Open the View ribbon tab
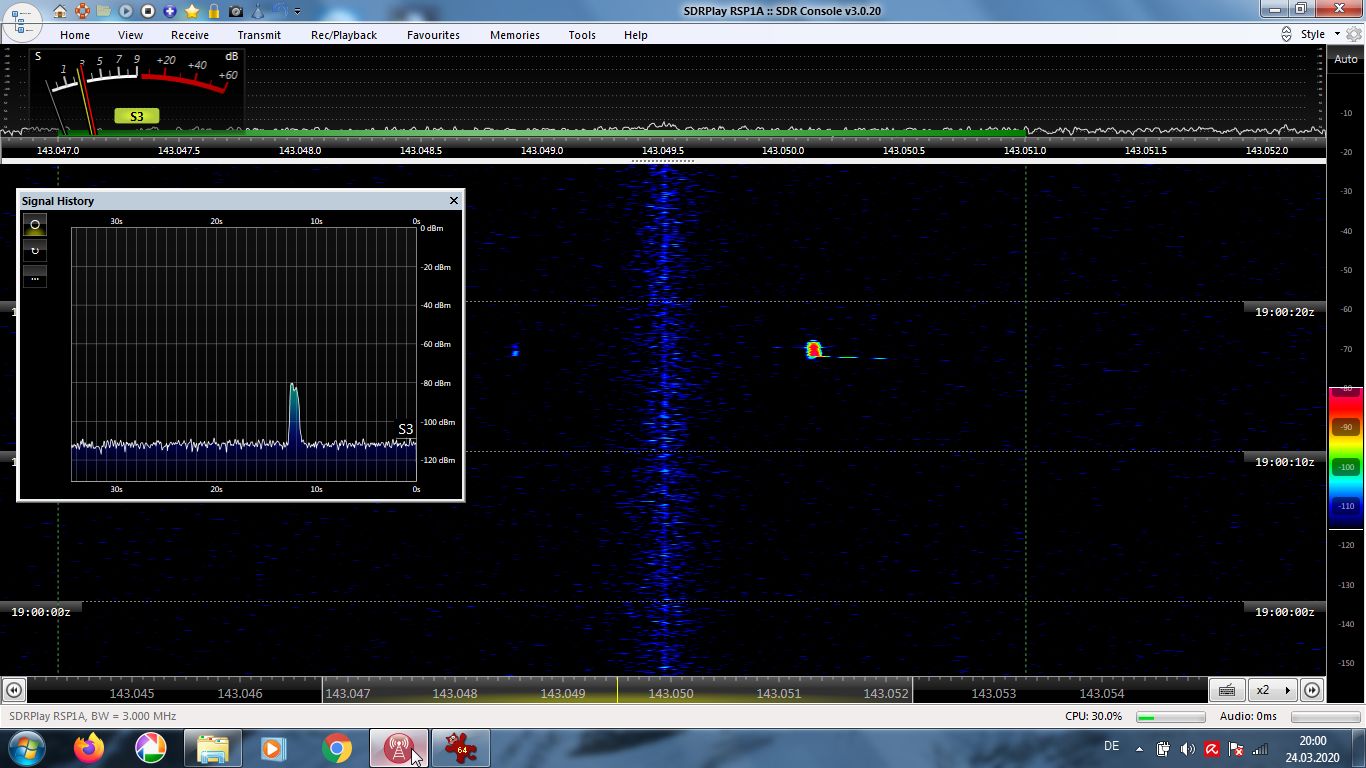The height and width of the screenshot is (768, 1366). click(130, 35)
